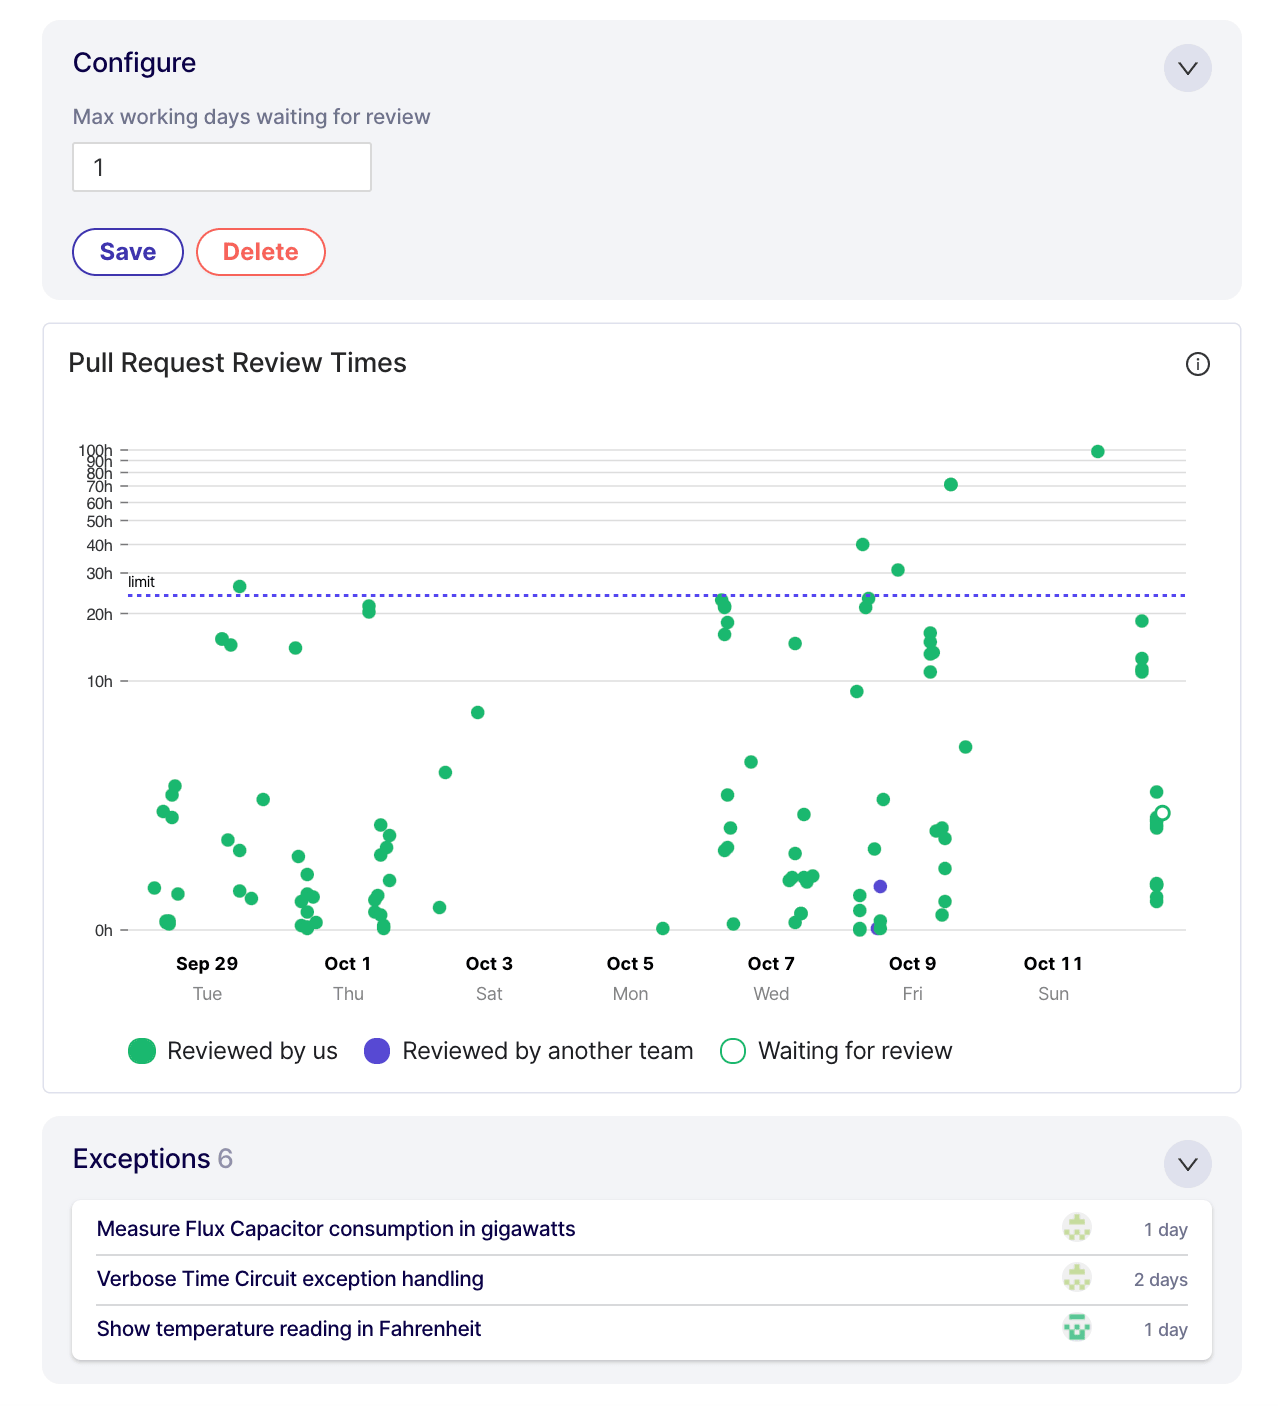Click avatar on Measure Flux Capacitor row
Screen dimensions: 1278x1406
[x=1076, y=1228]
